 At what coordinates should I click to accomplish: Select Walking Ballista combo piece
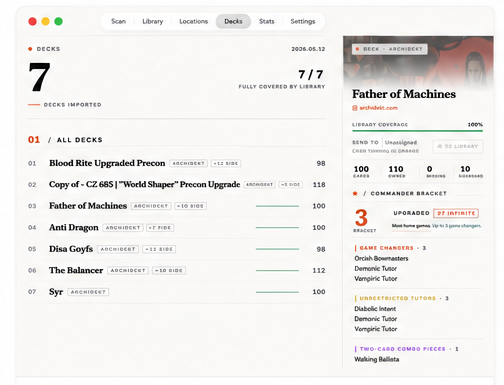click(x=377, y=359)
